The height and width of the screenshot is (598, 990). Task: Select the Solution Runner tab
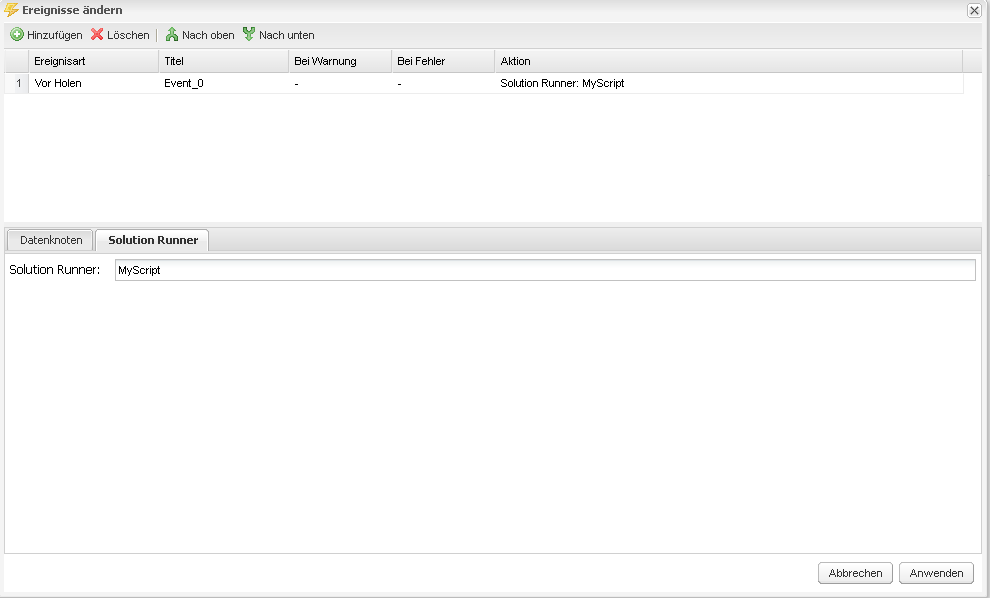pos(152,240)
